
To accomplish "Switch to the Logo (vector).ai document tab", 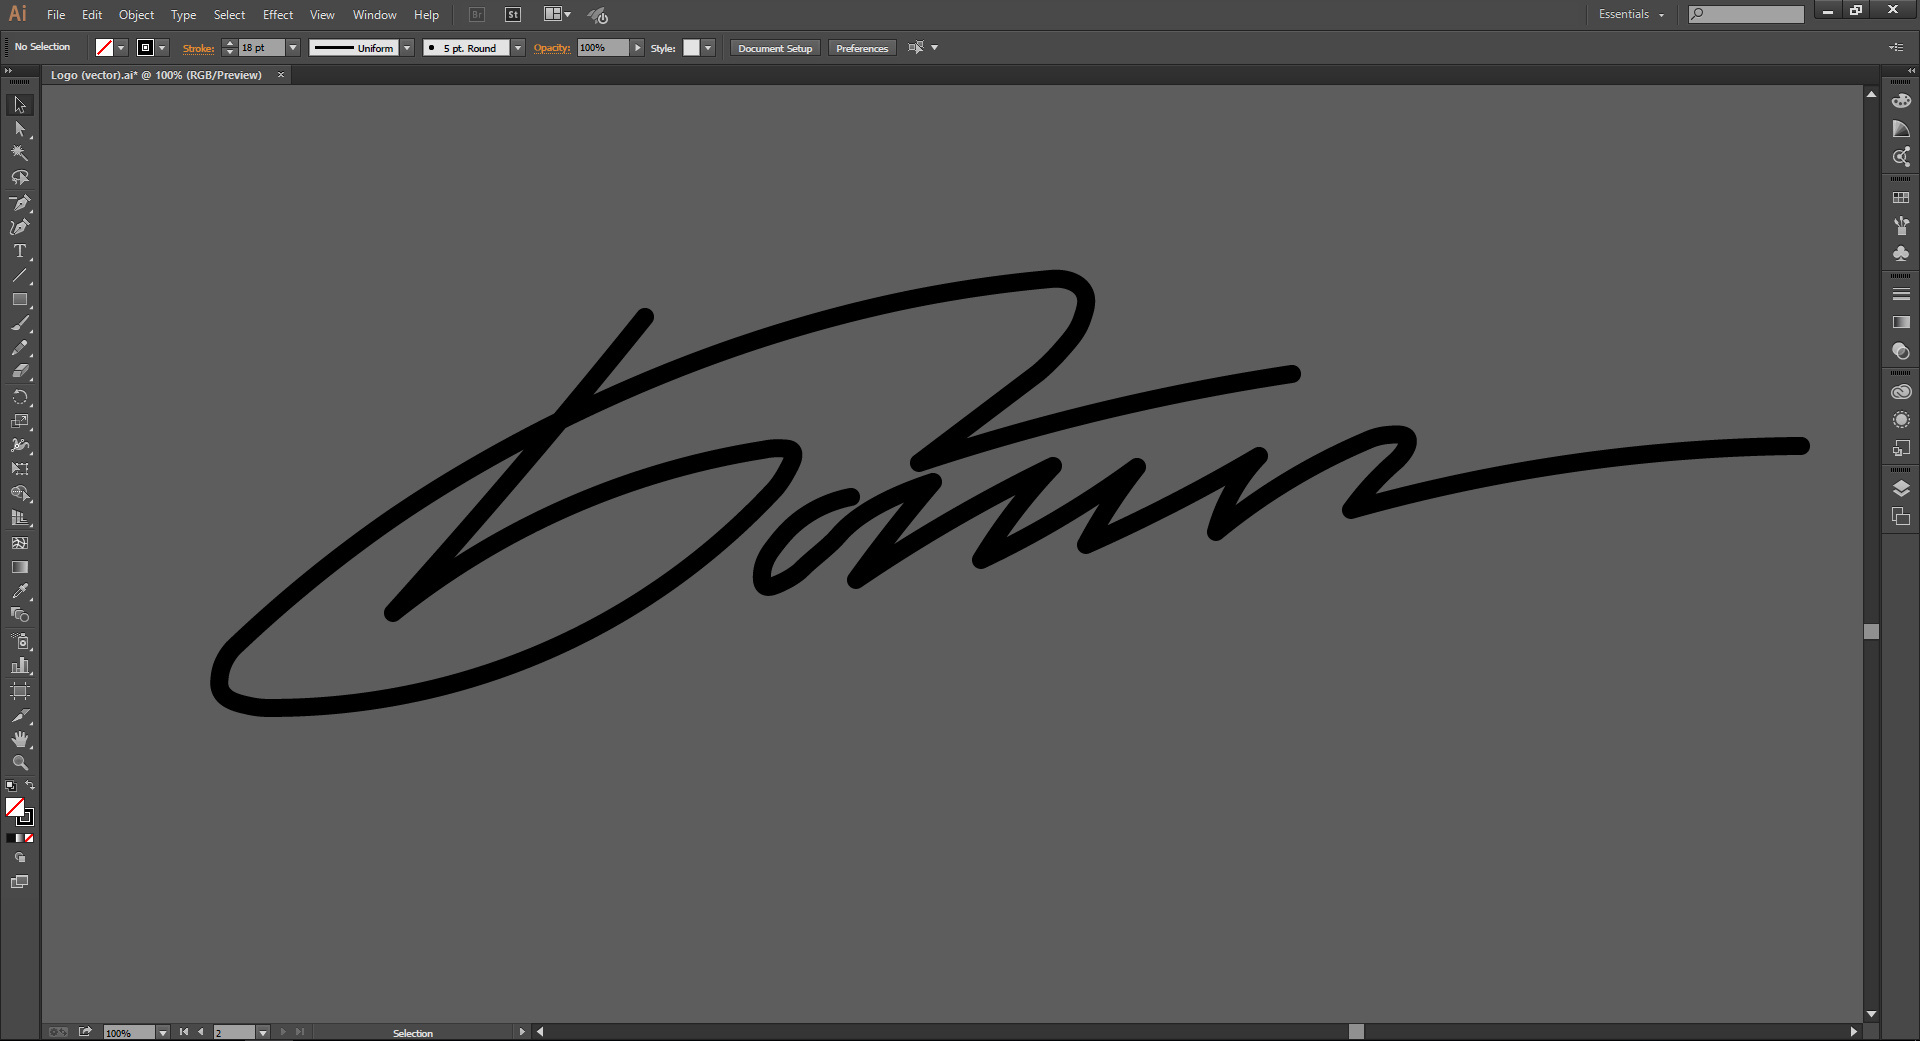I will pyautogui.click(x=157, y=75).
